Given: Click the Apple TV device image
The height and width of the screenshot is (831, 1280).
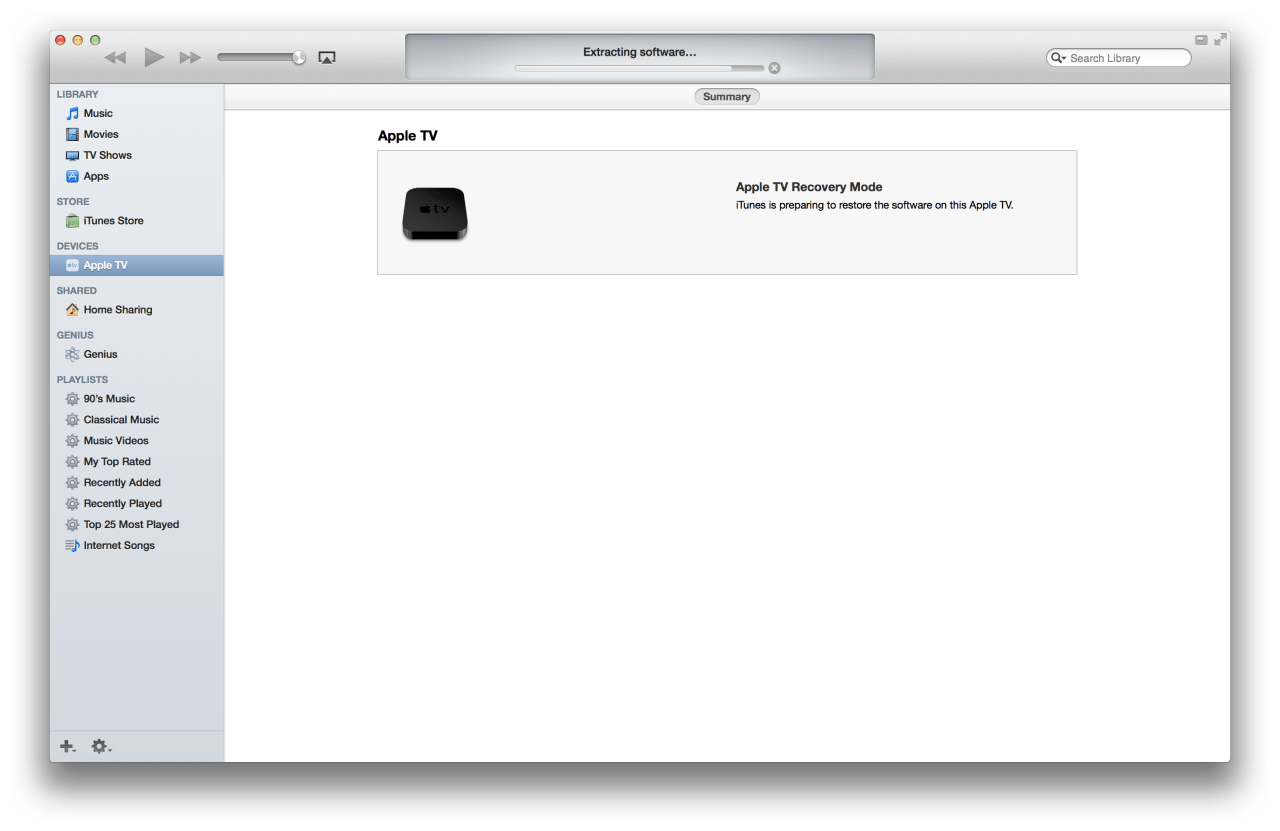Looking at the screenshot, I should (x=435, y=213).
